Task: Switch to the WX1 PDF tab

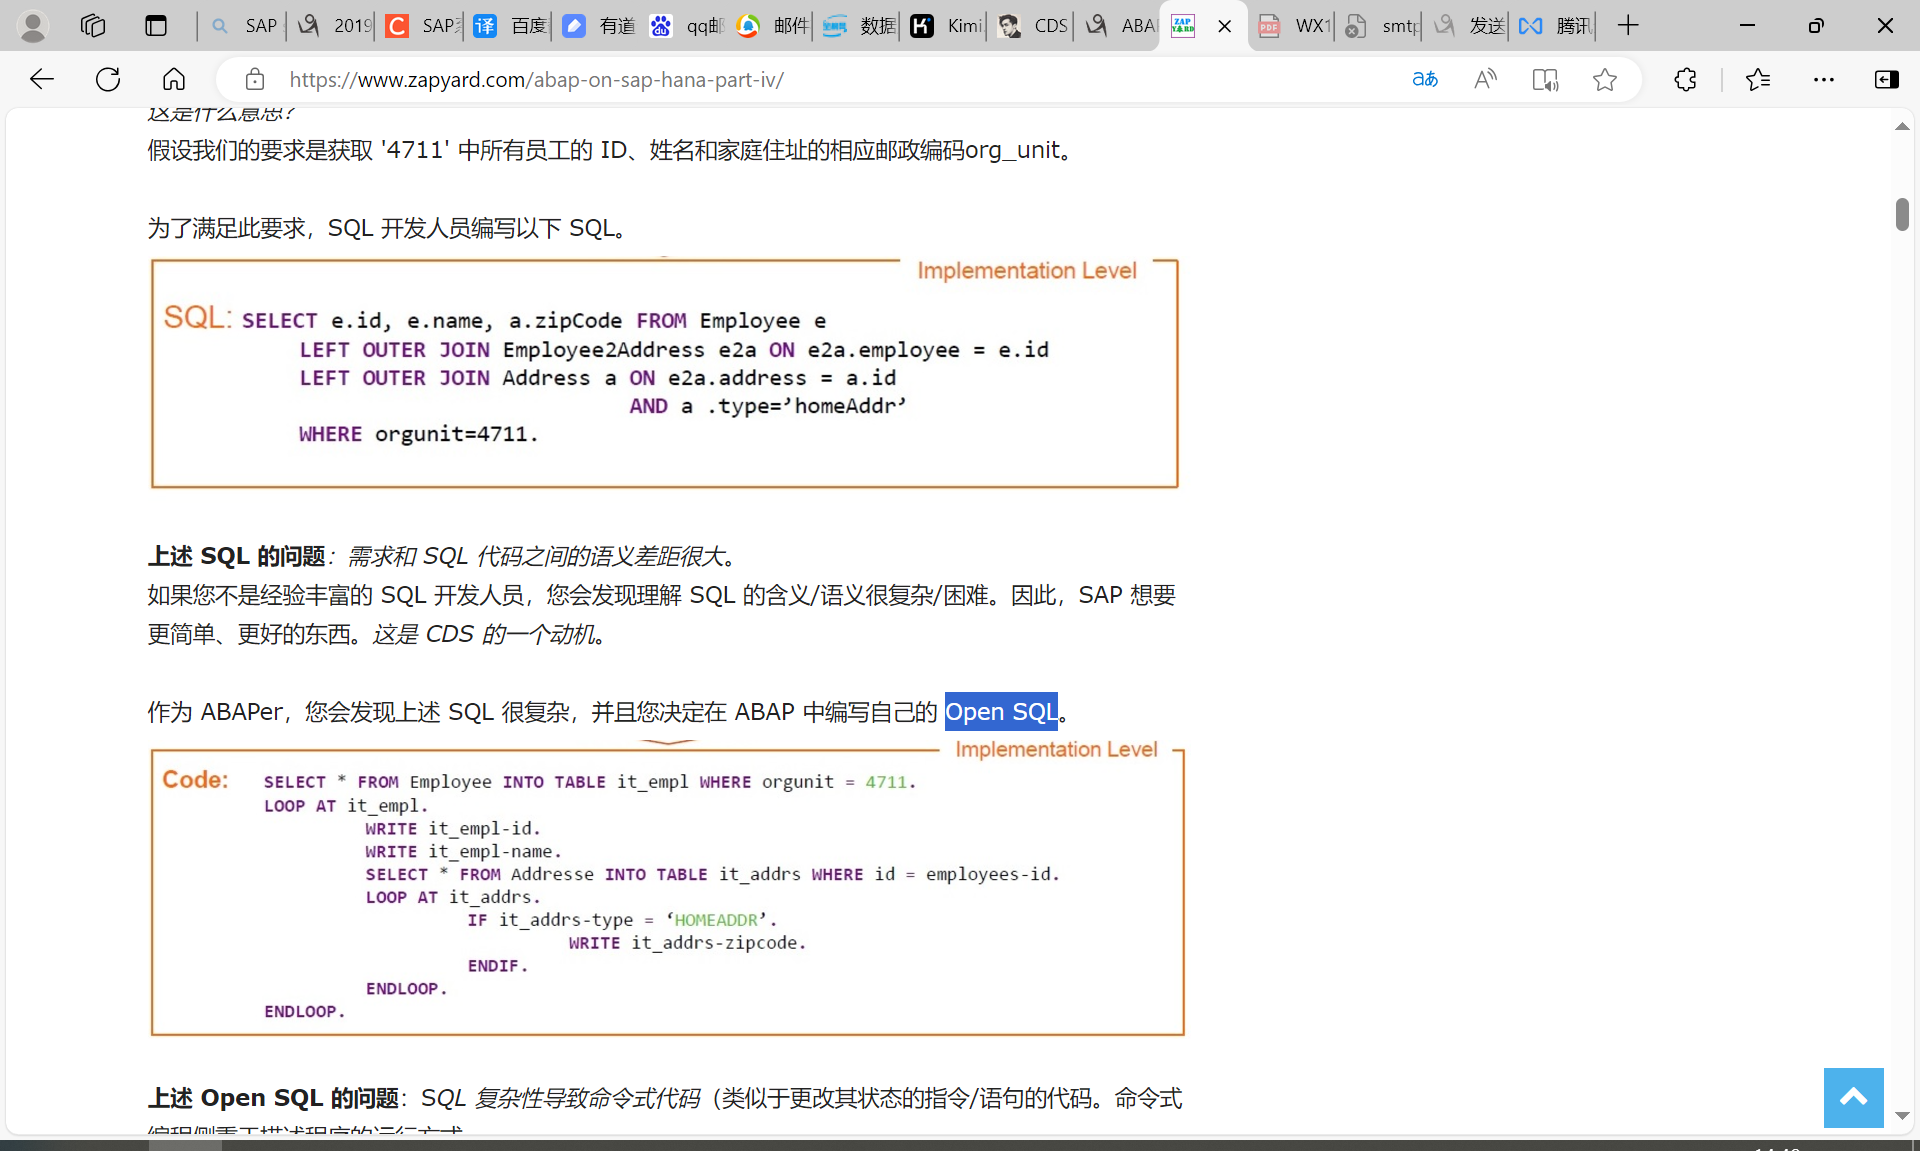Action: pyautogui.click(x=1293, y=26)
